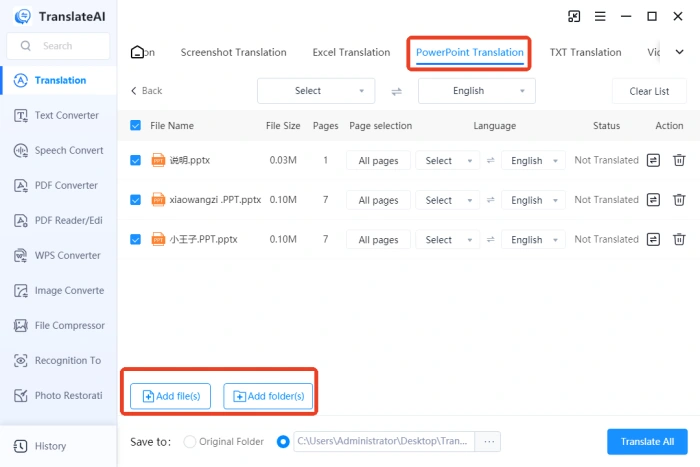
Task: Click the Home icon in tab bar
Action: click(x=137, y=52)
